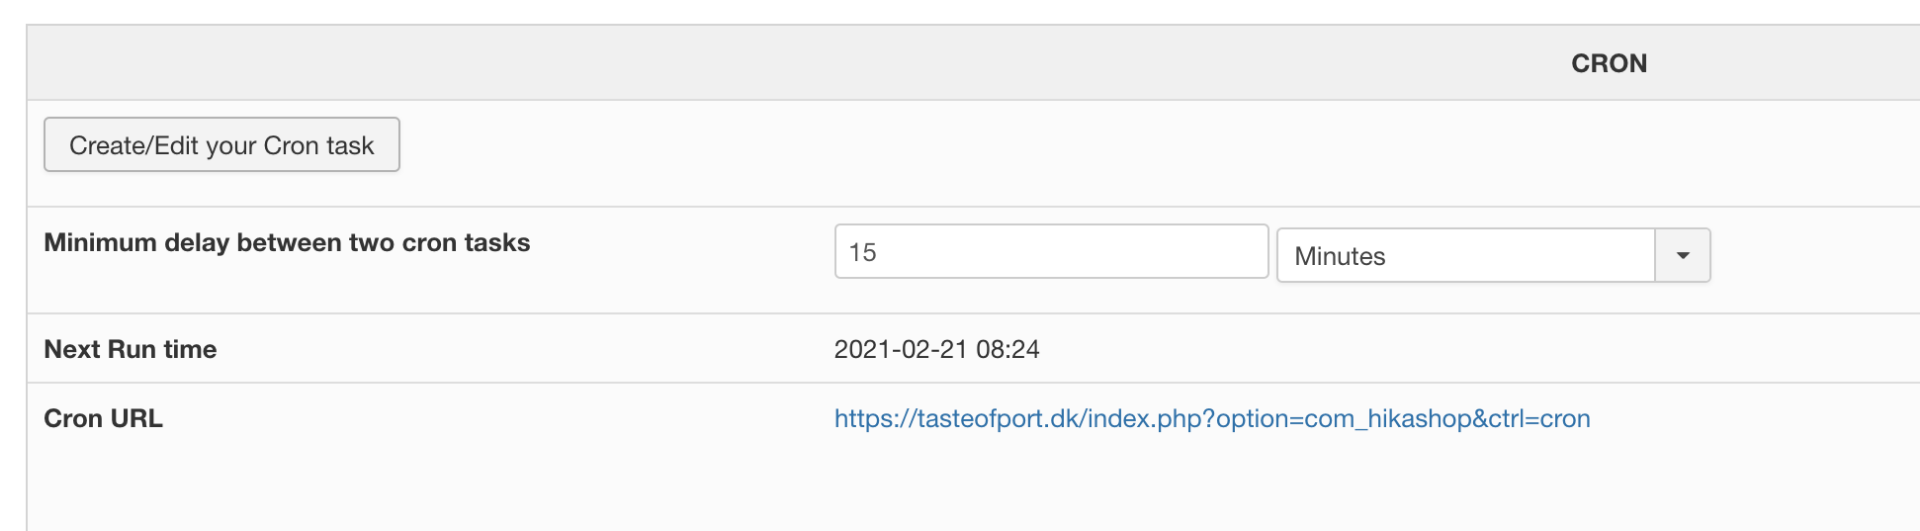
Task: Click "Create/Edit" text on the cron button
Action: [134, 146]
